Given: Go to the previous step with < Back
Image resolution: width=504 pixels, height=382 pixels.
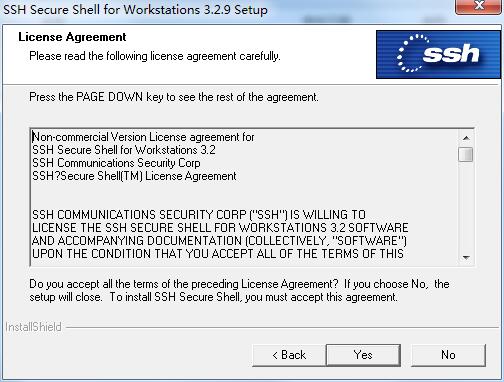Looking at the screenshot, I should [x=289, y=355].
